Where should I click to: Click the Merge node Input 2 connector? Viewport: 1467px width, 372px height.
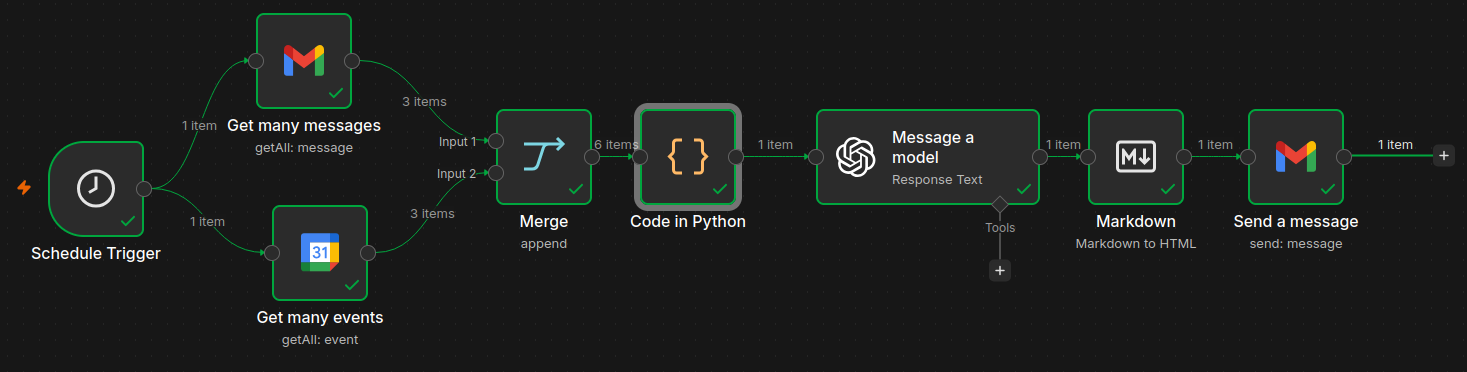pyautogui.click(x=497, y=173)
